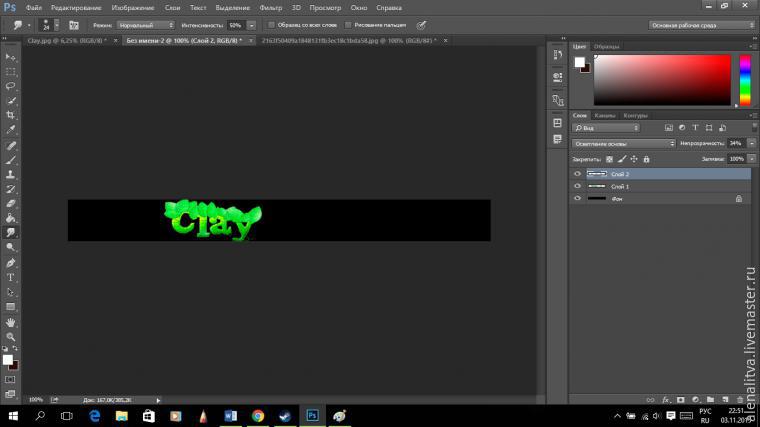Viewport: 760px width, 427px height.
Task: Select the Lasso tool
Action: (x=12, y=86)
